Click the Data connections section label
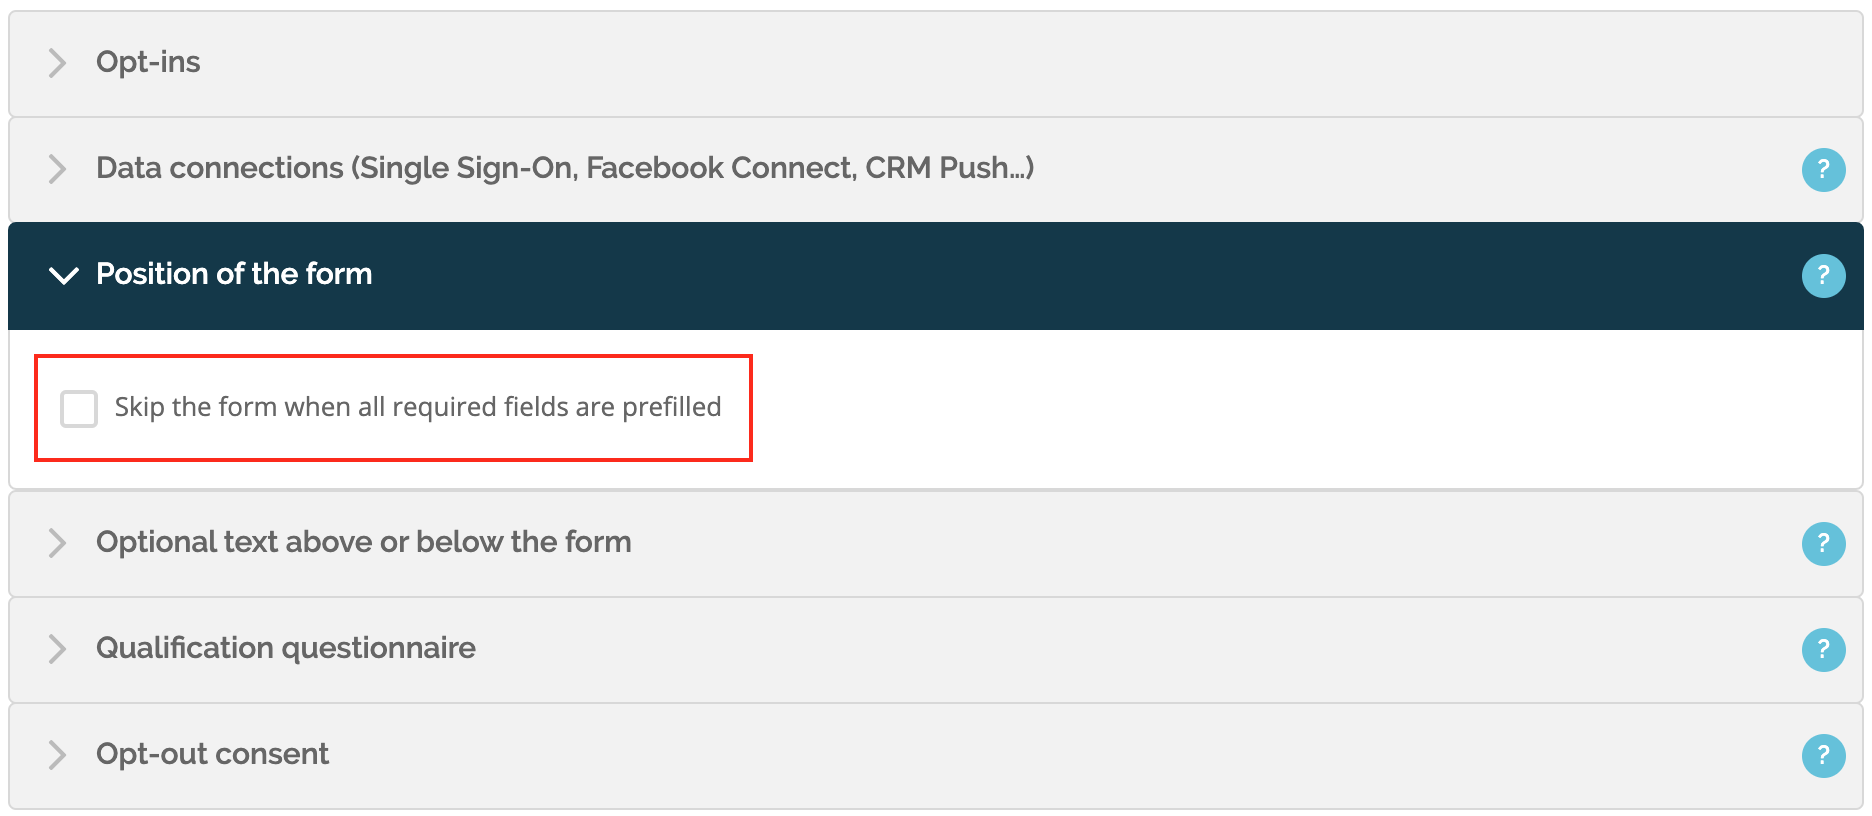This screenshot has height=816, width=1872. (565, 169)
